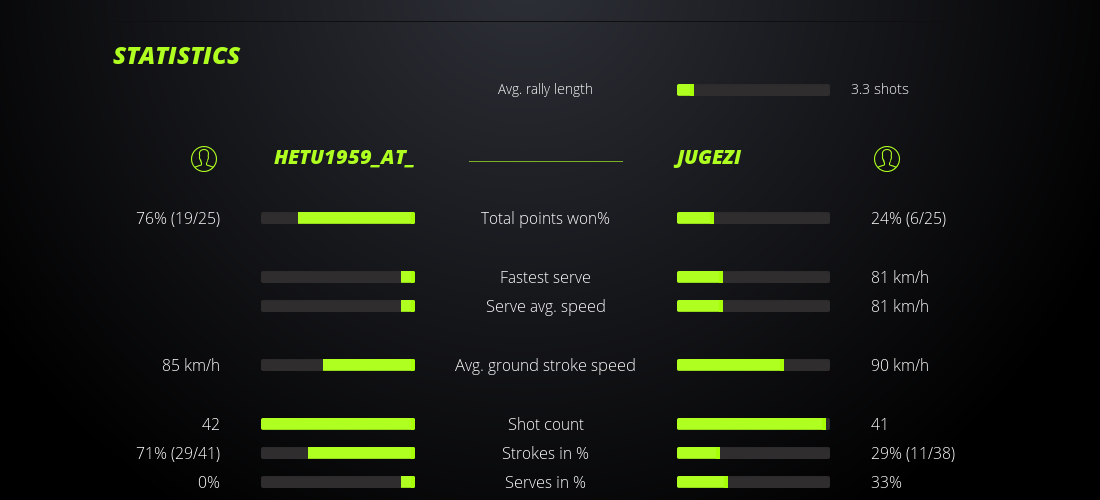Viewport: 1100px width, 500px height.
Task: Click the Serves in % label
Action: pyautogui.click(x=545, y=482)
